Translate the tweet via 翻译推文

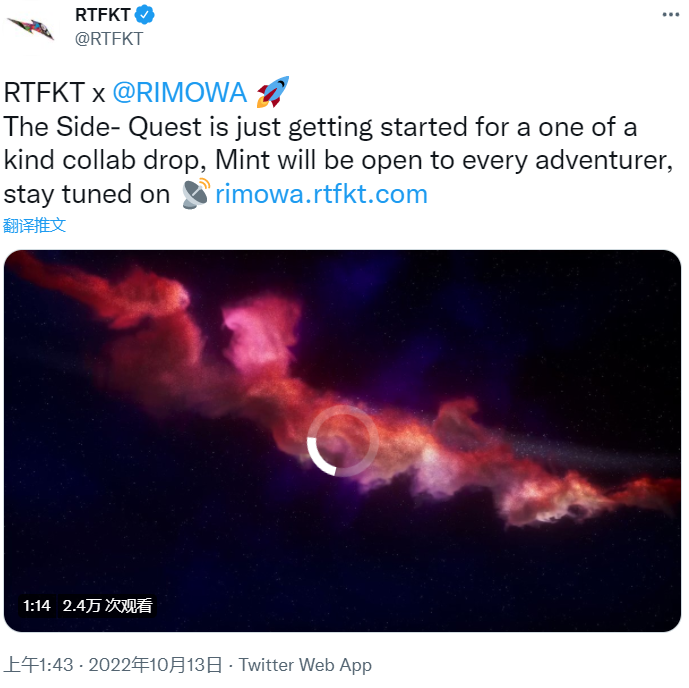(35, 225)
